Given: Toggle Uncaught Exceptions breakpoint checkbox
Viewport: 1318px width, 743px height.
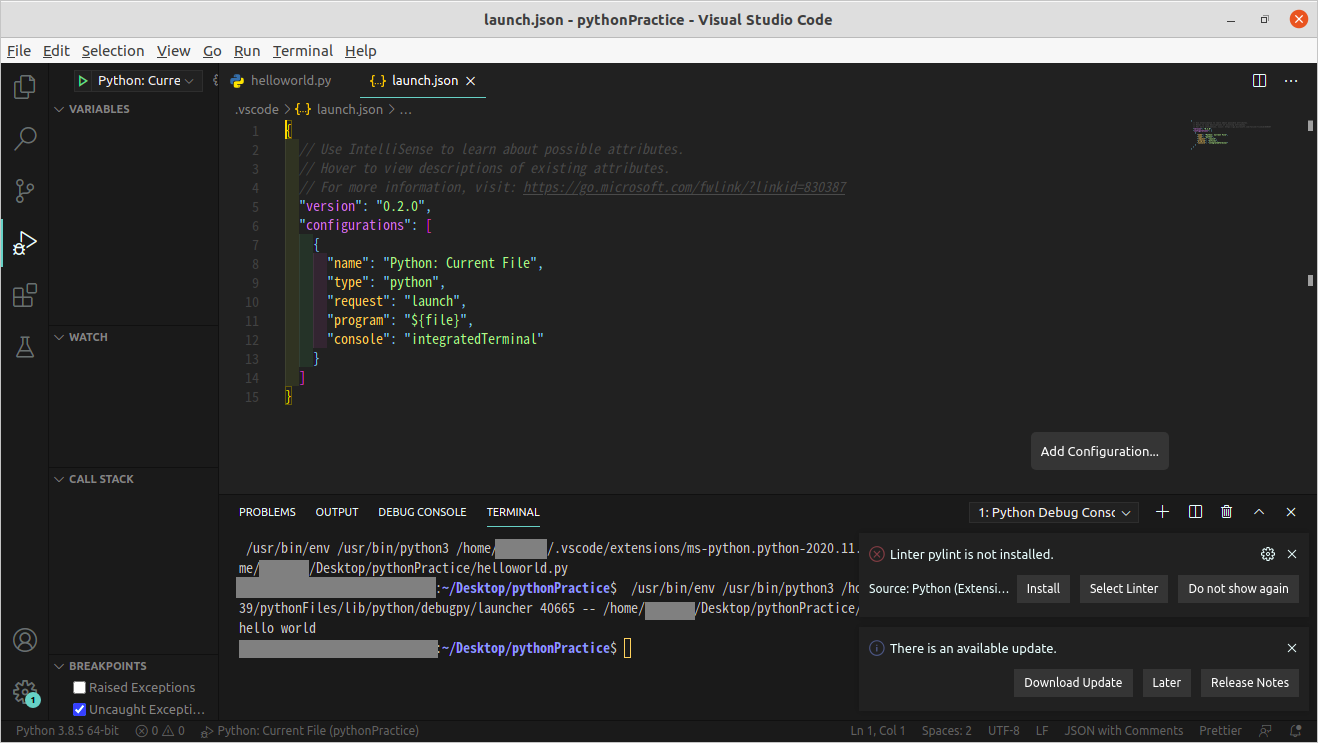Looking at the screenshot, I should 80,710.
